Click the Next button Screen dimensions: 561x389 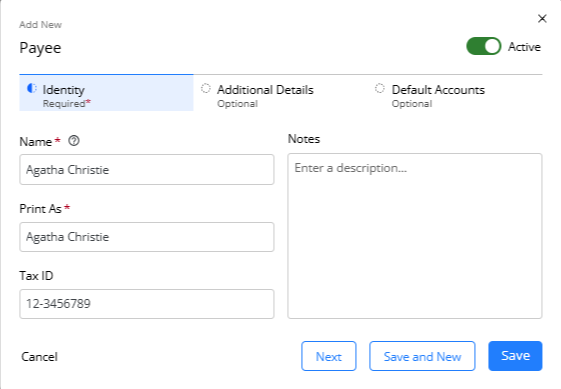(329, 356)
